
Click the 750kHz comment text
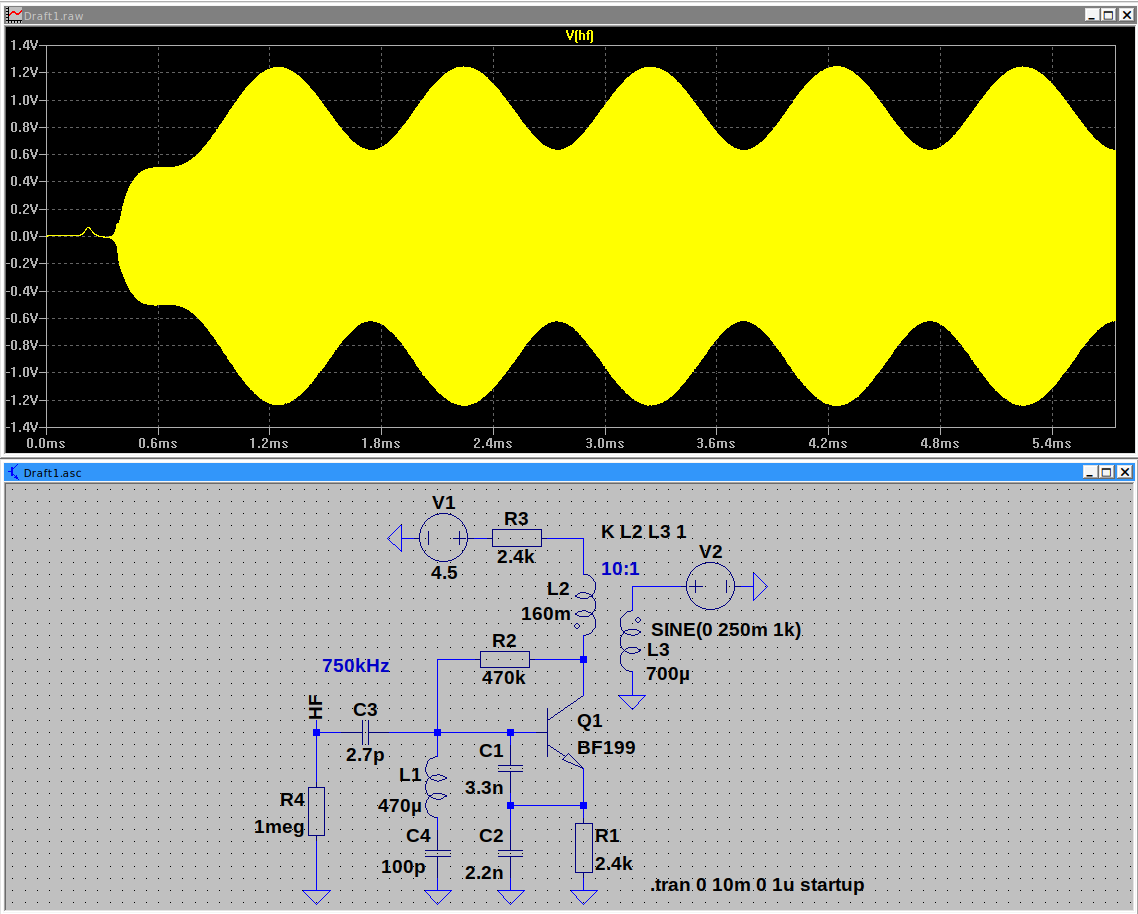pos(355,666)
